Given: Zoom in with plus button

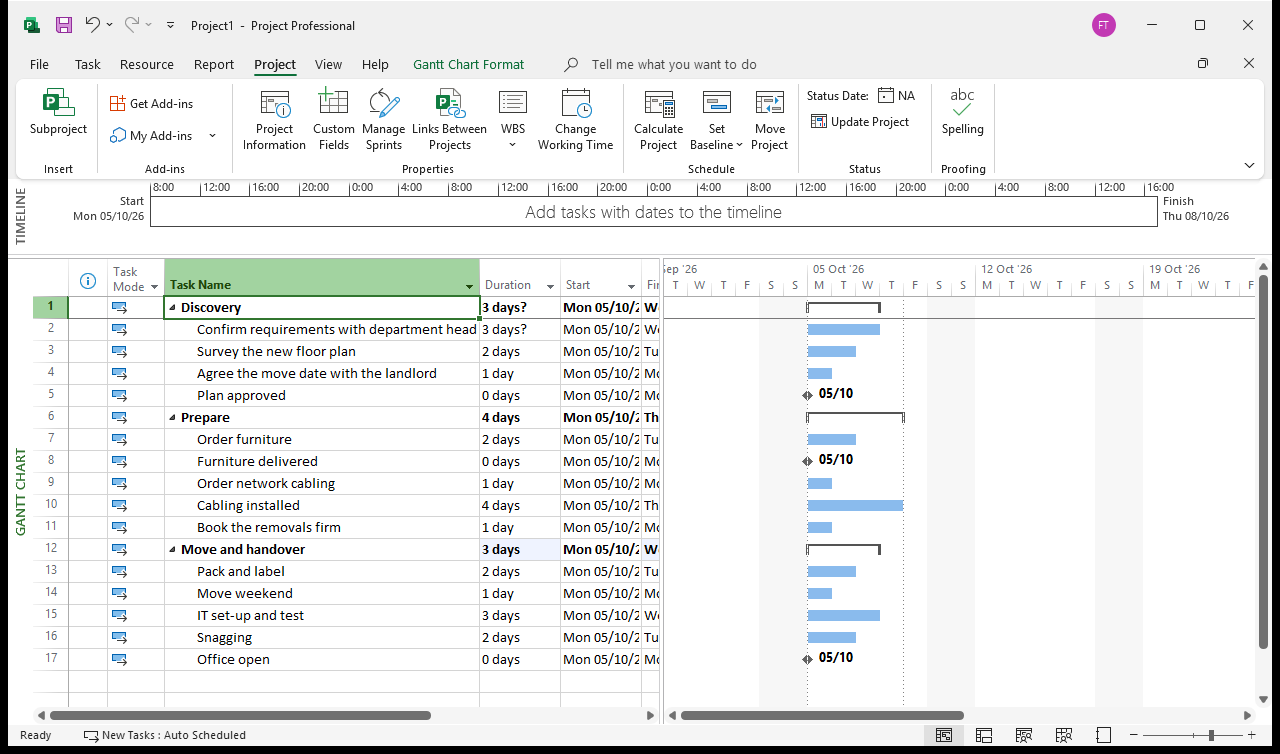Looking at the screenshot, I should coord(1254,735).
